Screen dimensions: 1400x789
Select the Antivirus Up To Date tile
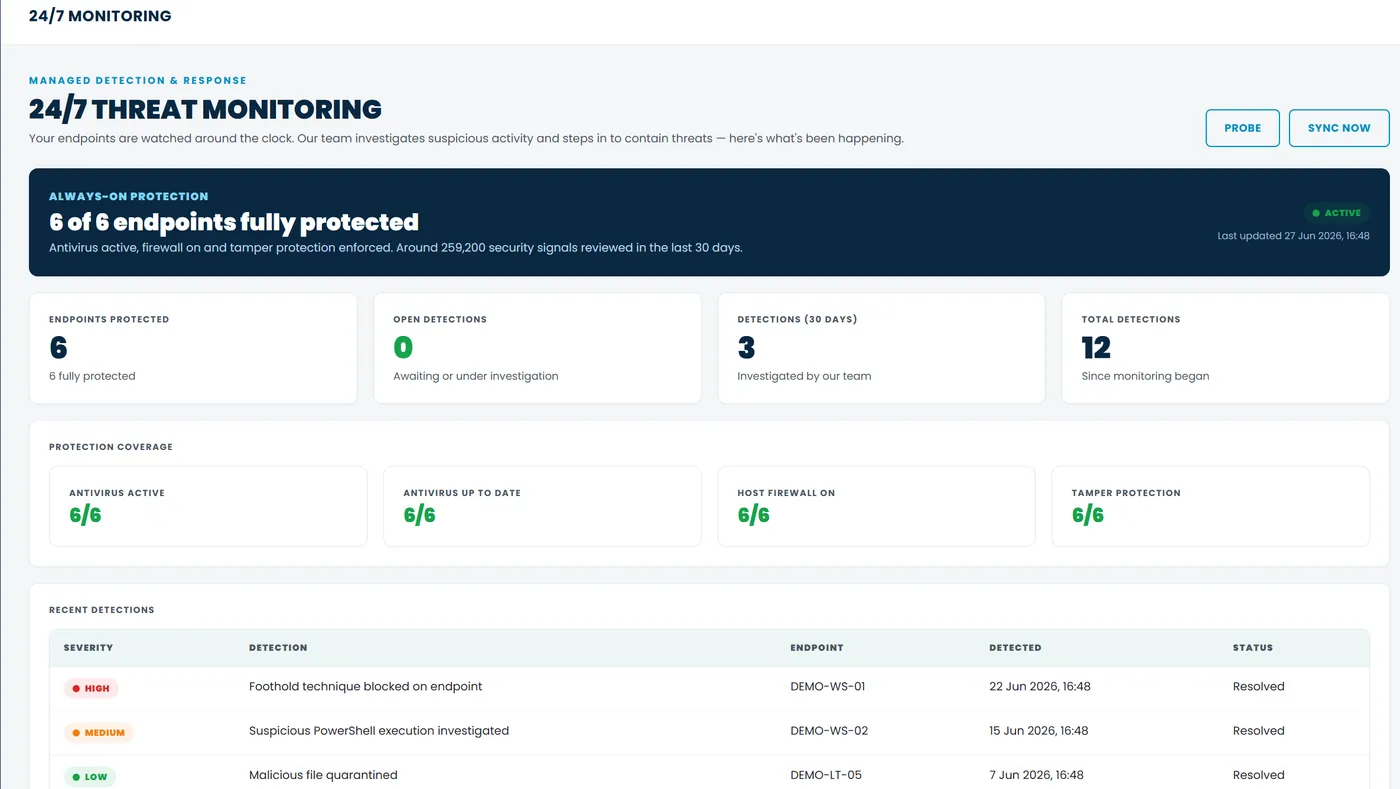pos(542,506)
